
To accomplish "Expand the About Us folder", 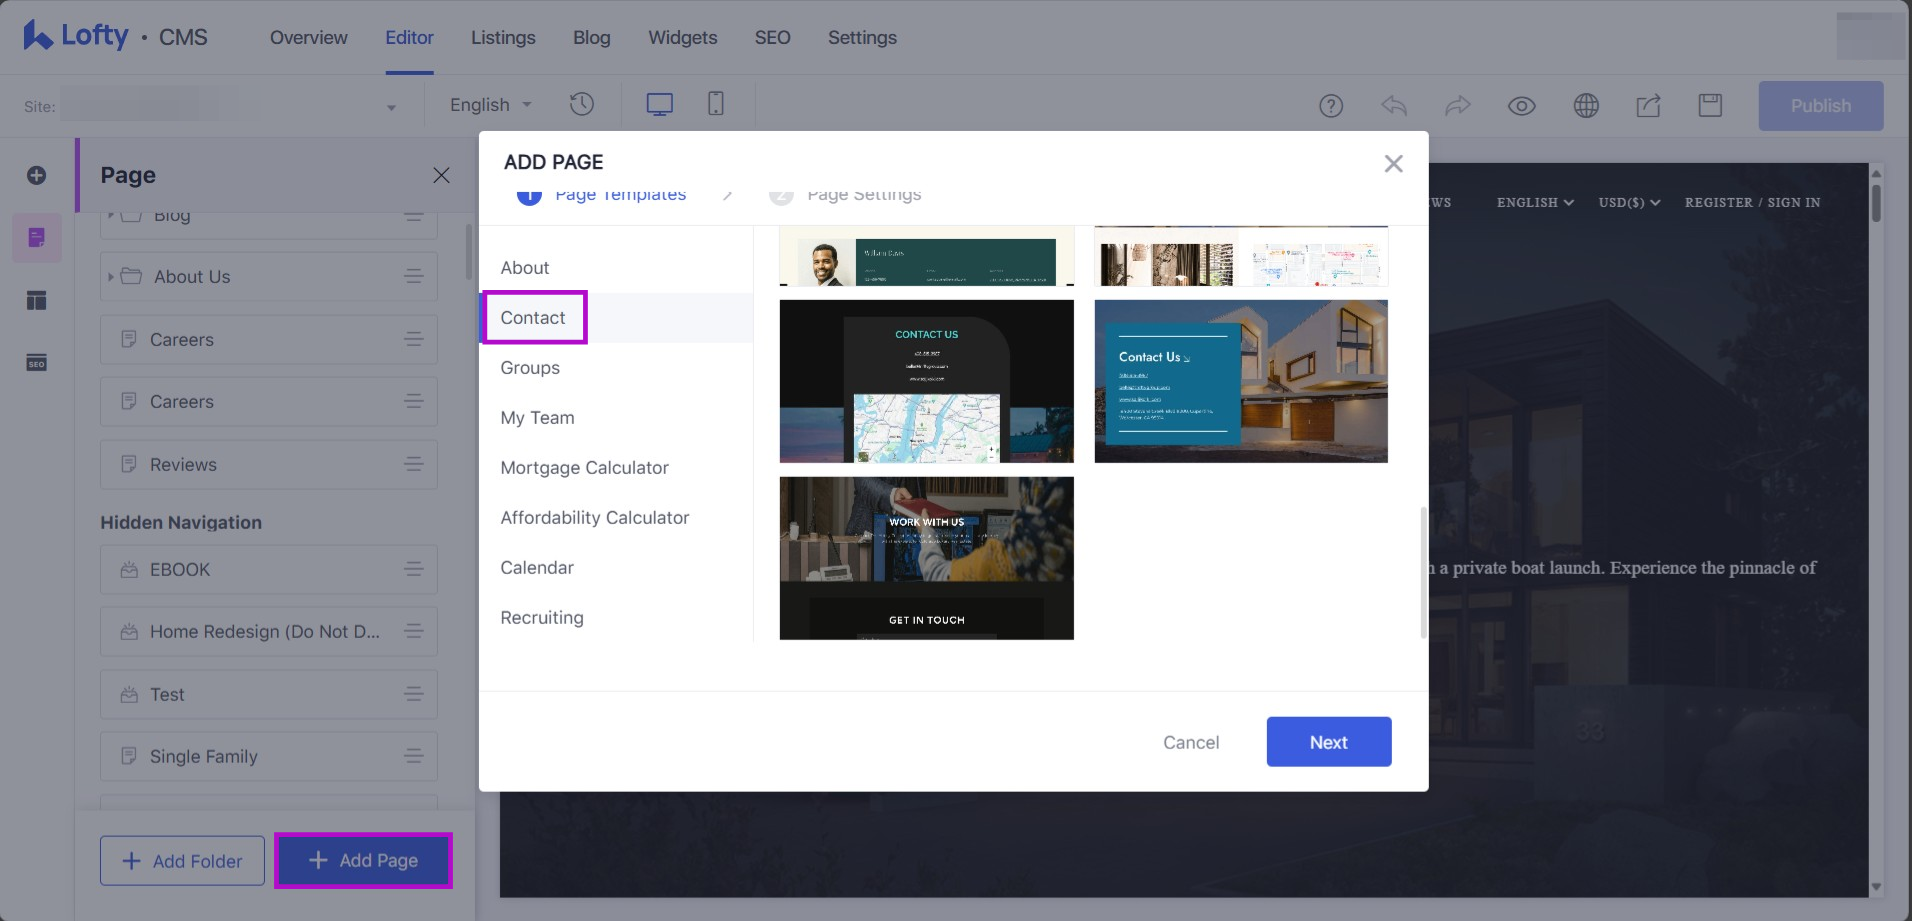I will coord(111,277).
